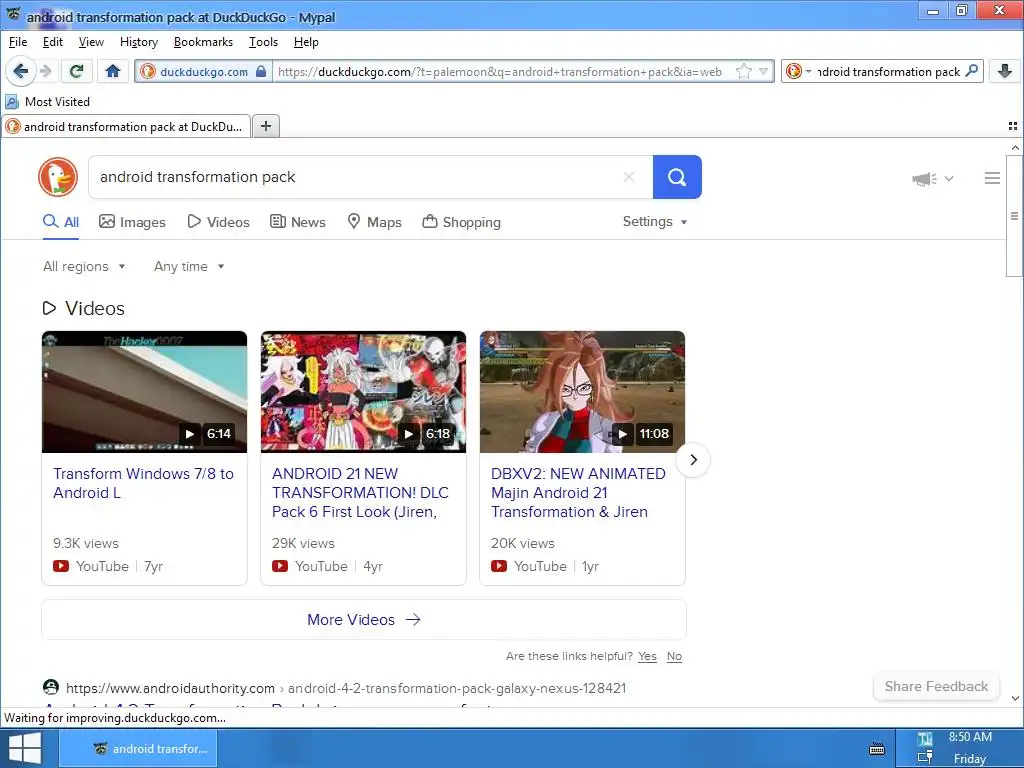The height and width of the screenshot is (768, 1024).
Task: Open the DuckDuckGo hamburger menu
Action: (x=992, y=178)
